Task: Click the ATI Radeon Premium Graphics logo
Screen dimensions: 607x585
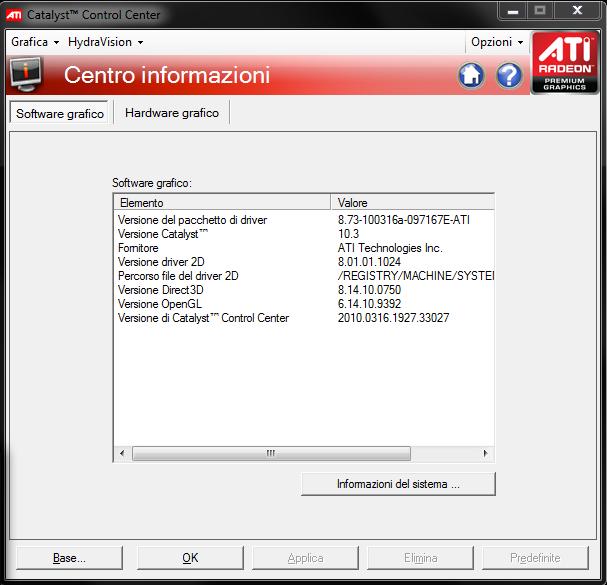Action: tap(565, 63)
